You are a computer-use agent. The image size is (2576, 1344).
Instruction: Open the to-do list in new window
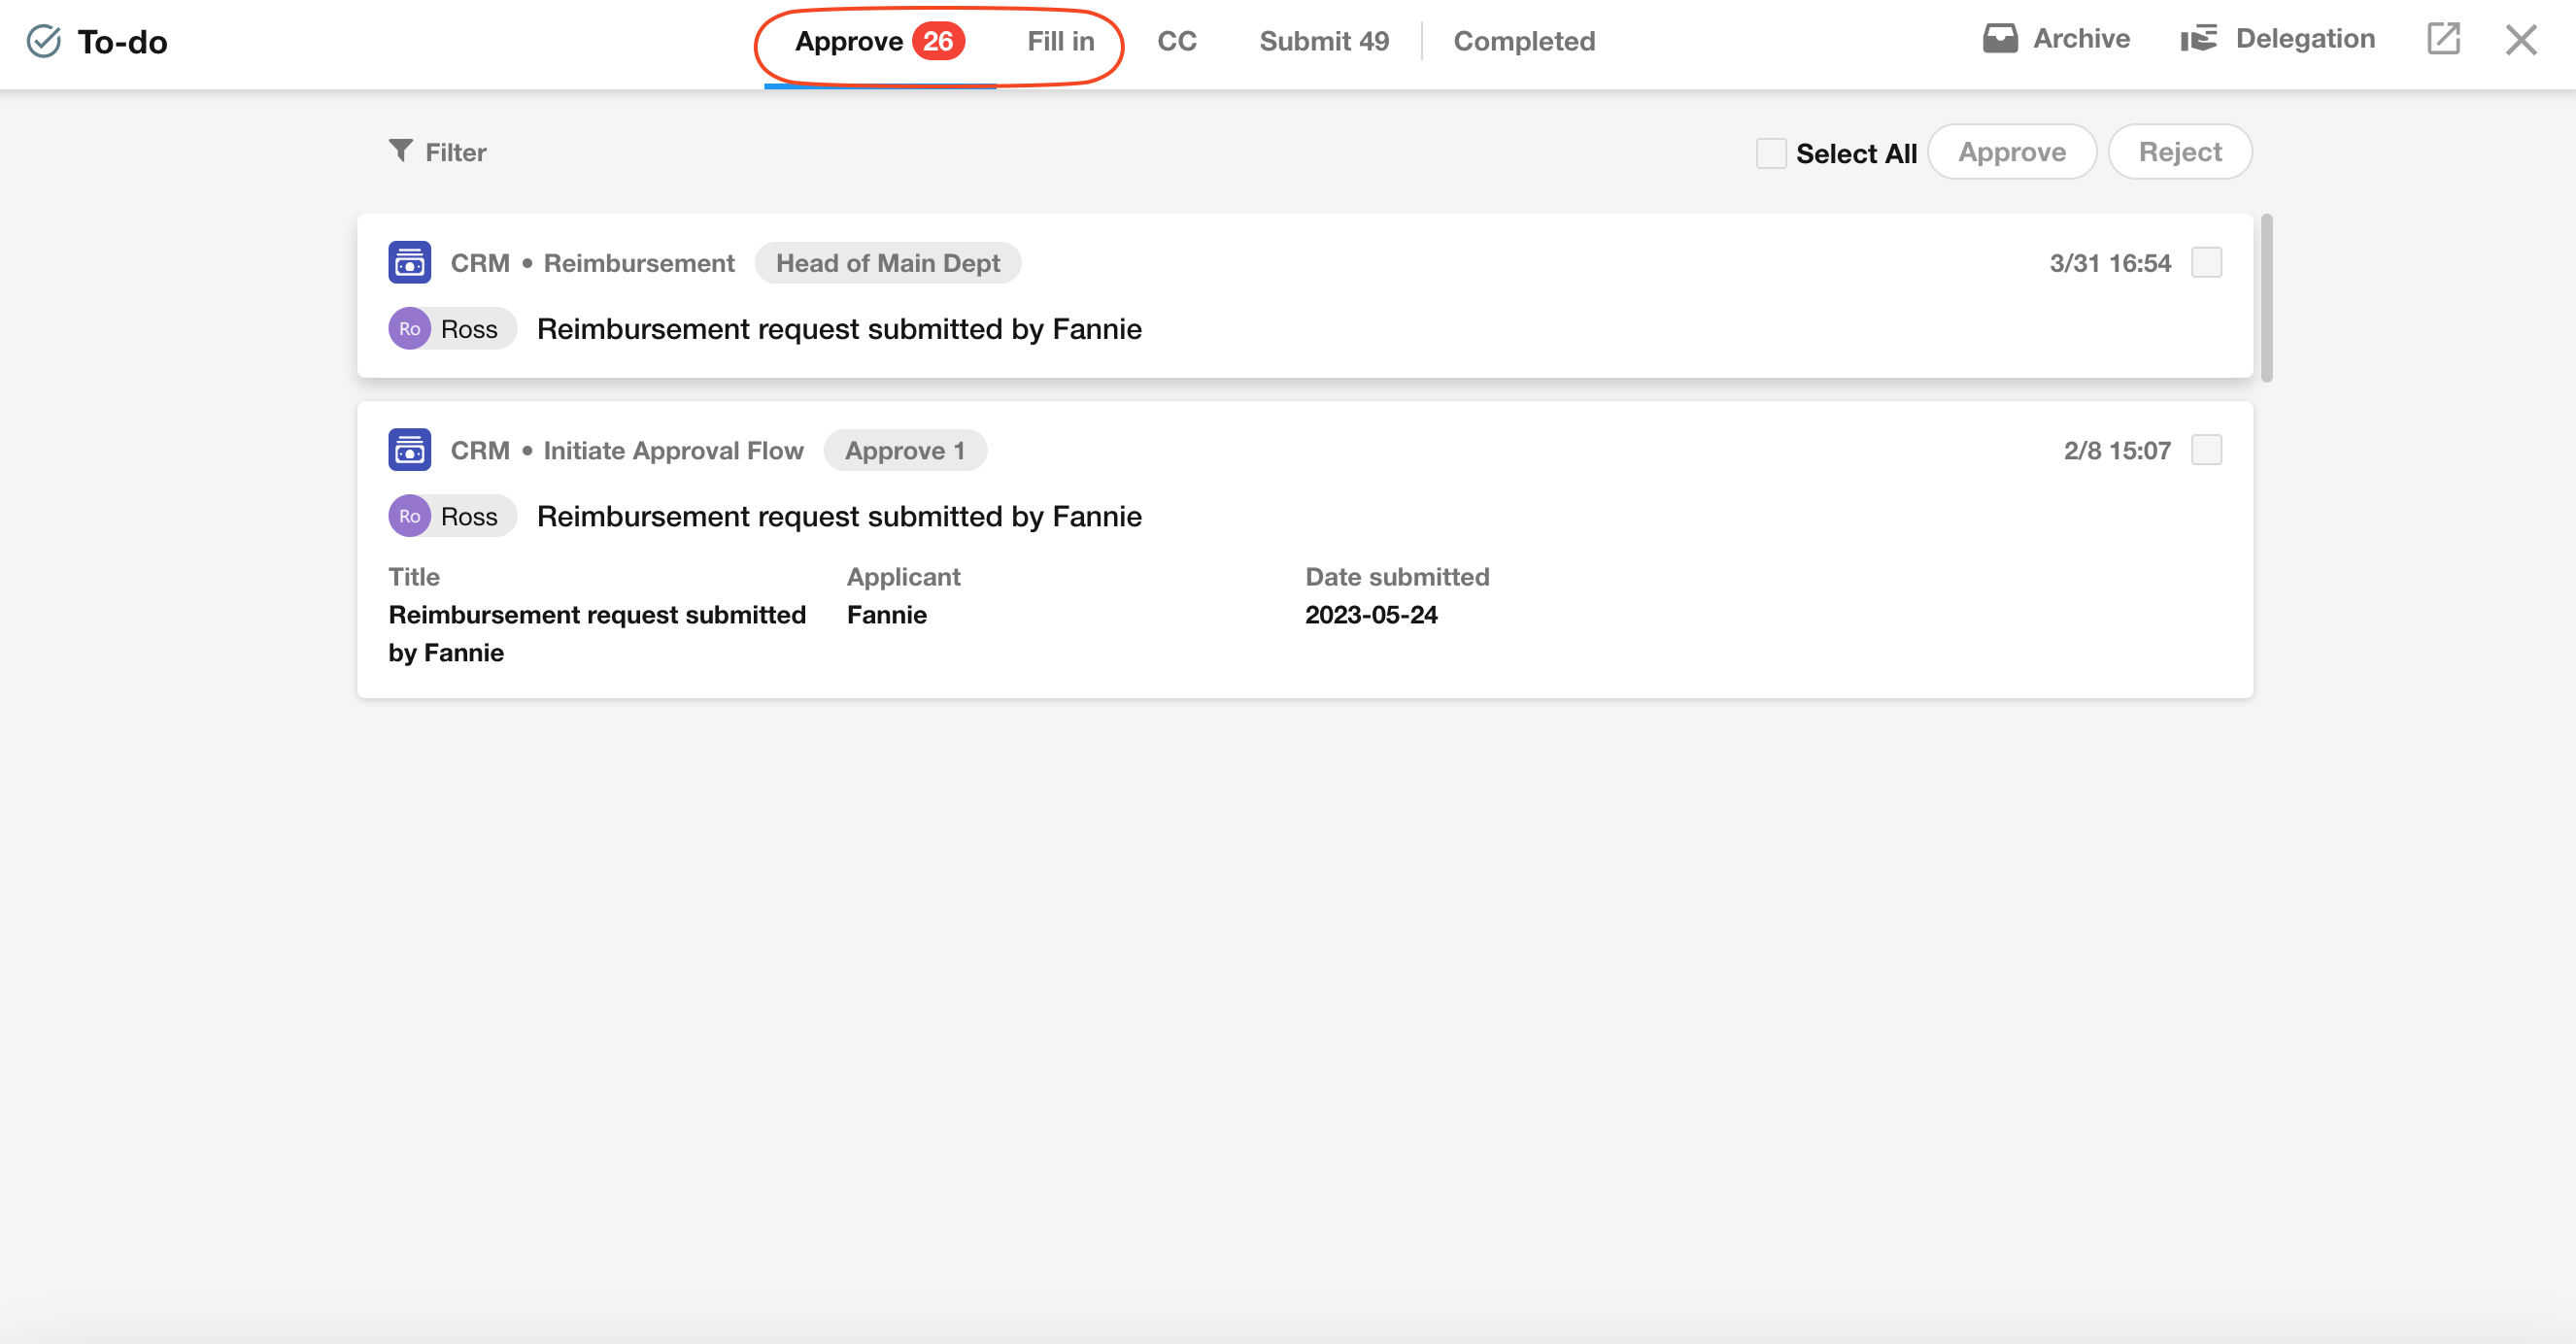2443,39
